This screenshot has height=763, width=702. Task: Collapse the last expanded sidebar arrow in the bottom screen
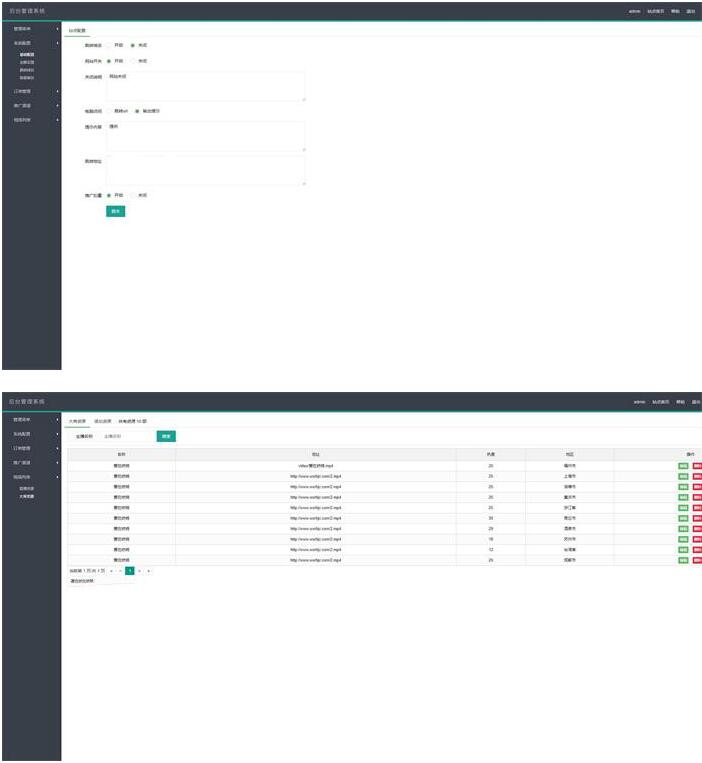coord(57,477)
